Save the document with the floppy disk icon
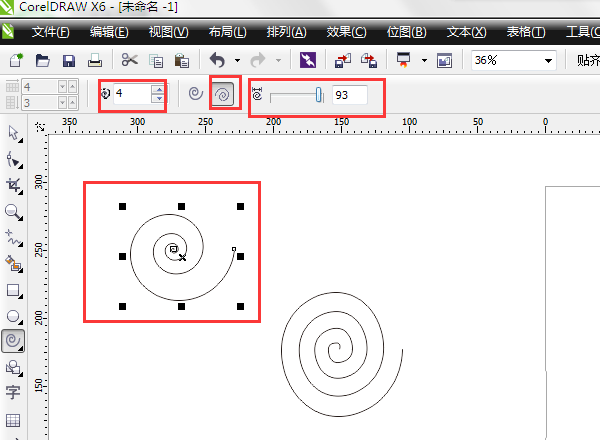Image resolution: width=600 pixels, height=440 pixels. [x=68, y=60]
